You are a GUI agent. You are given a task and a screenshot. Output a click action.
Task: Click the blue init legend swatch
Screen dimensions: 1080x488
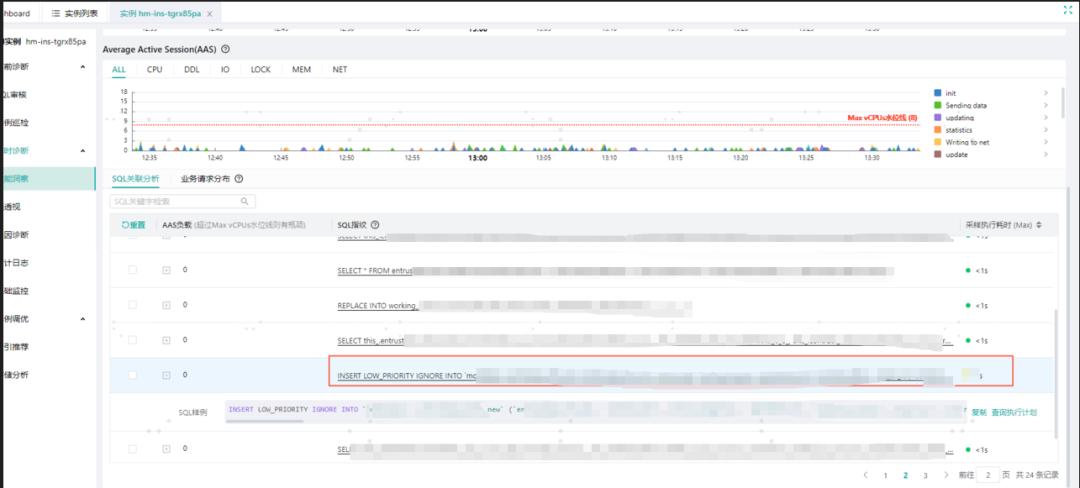pyautogui.click(x=937, y=93)
